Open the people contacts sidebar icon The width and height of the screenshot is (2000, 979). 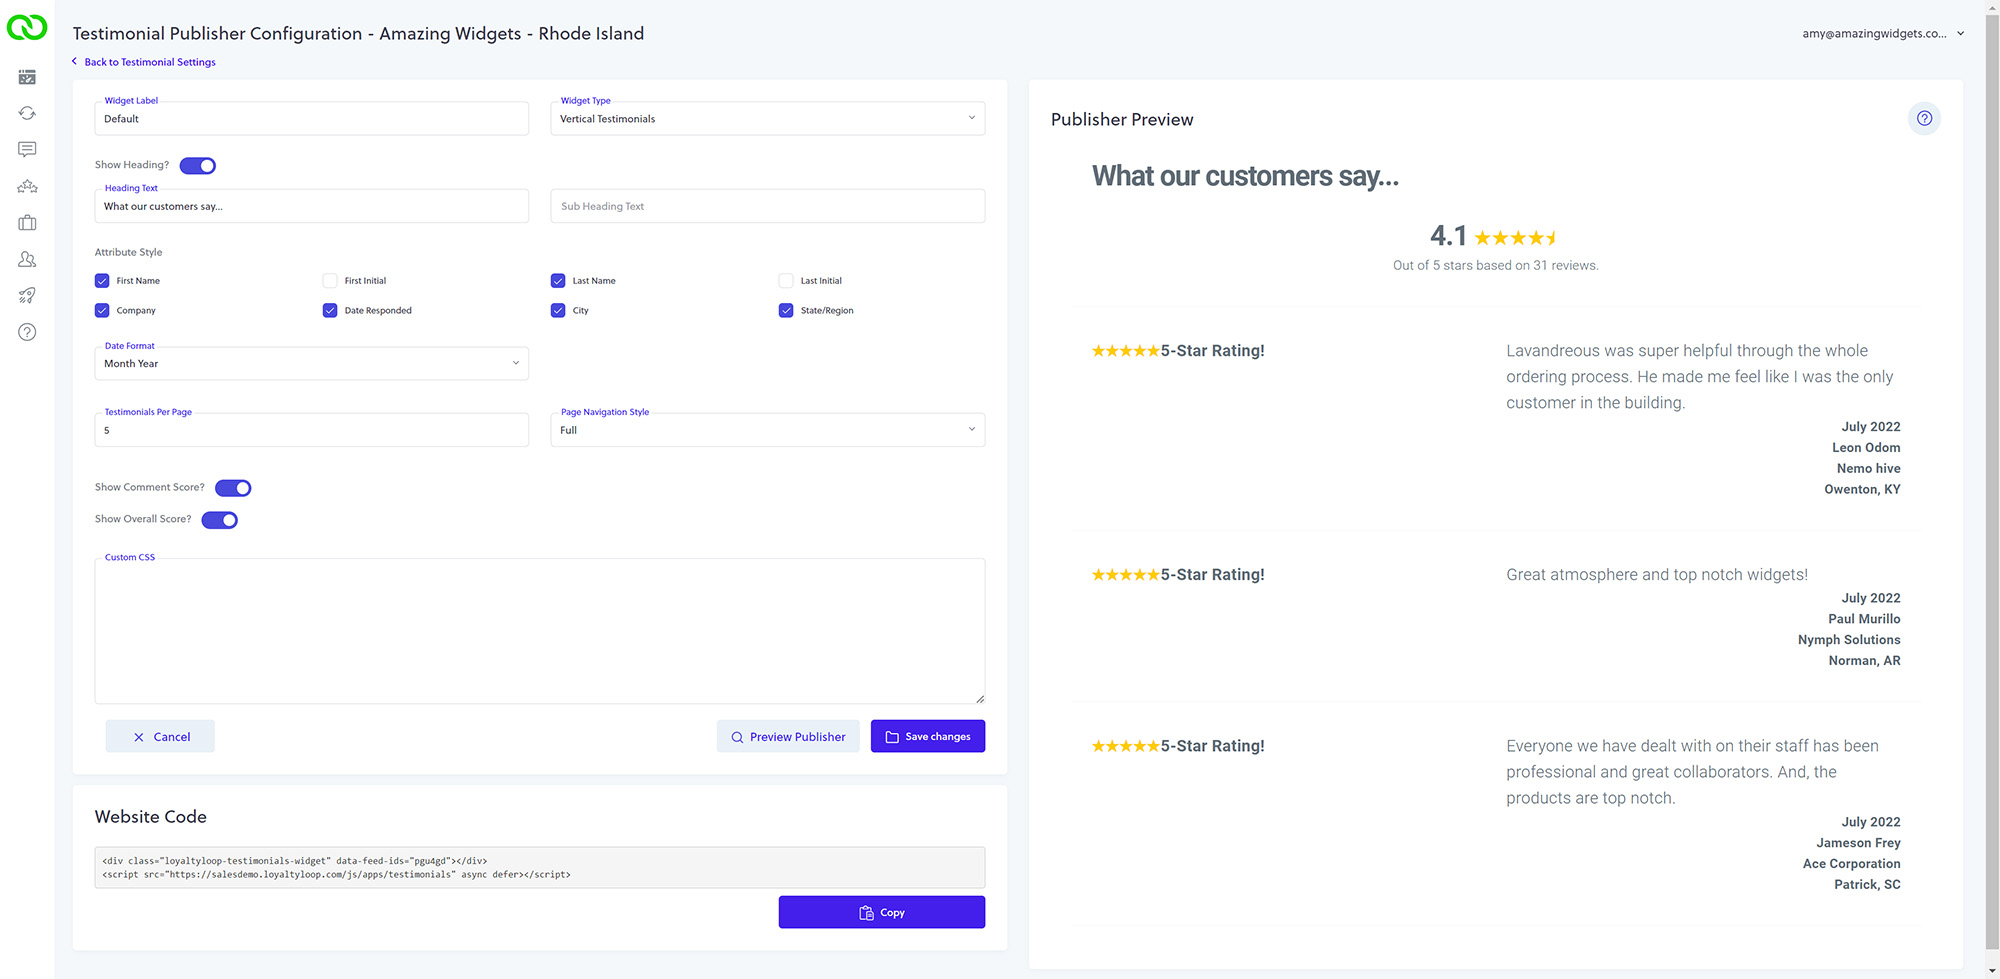click(27, 259)
